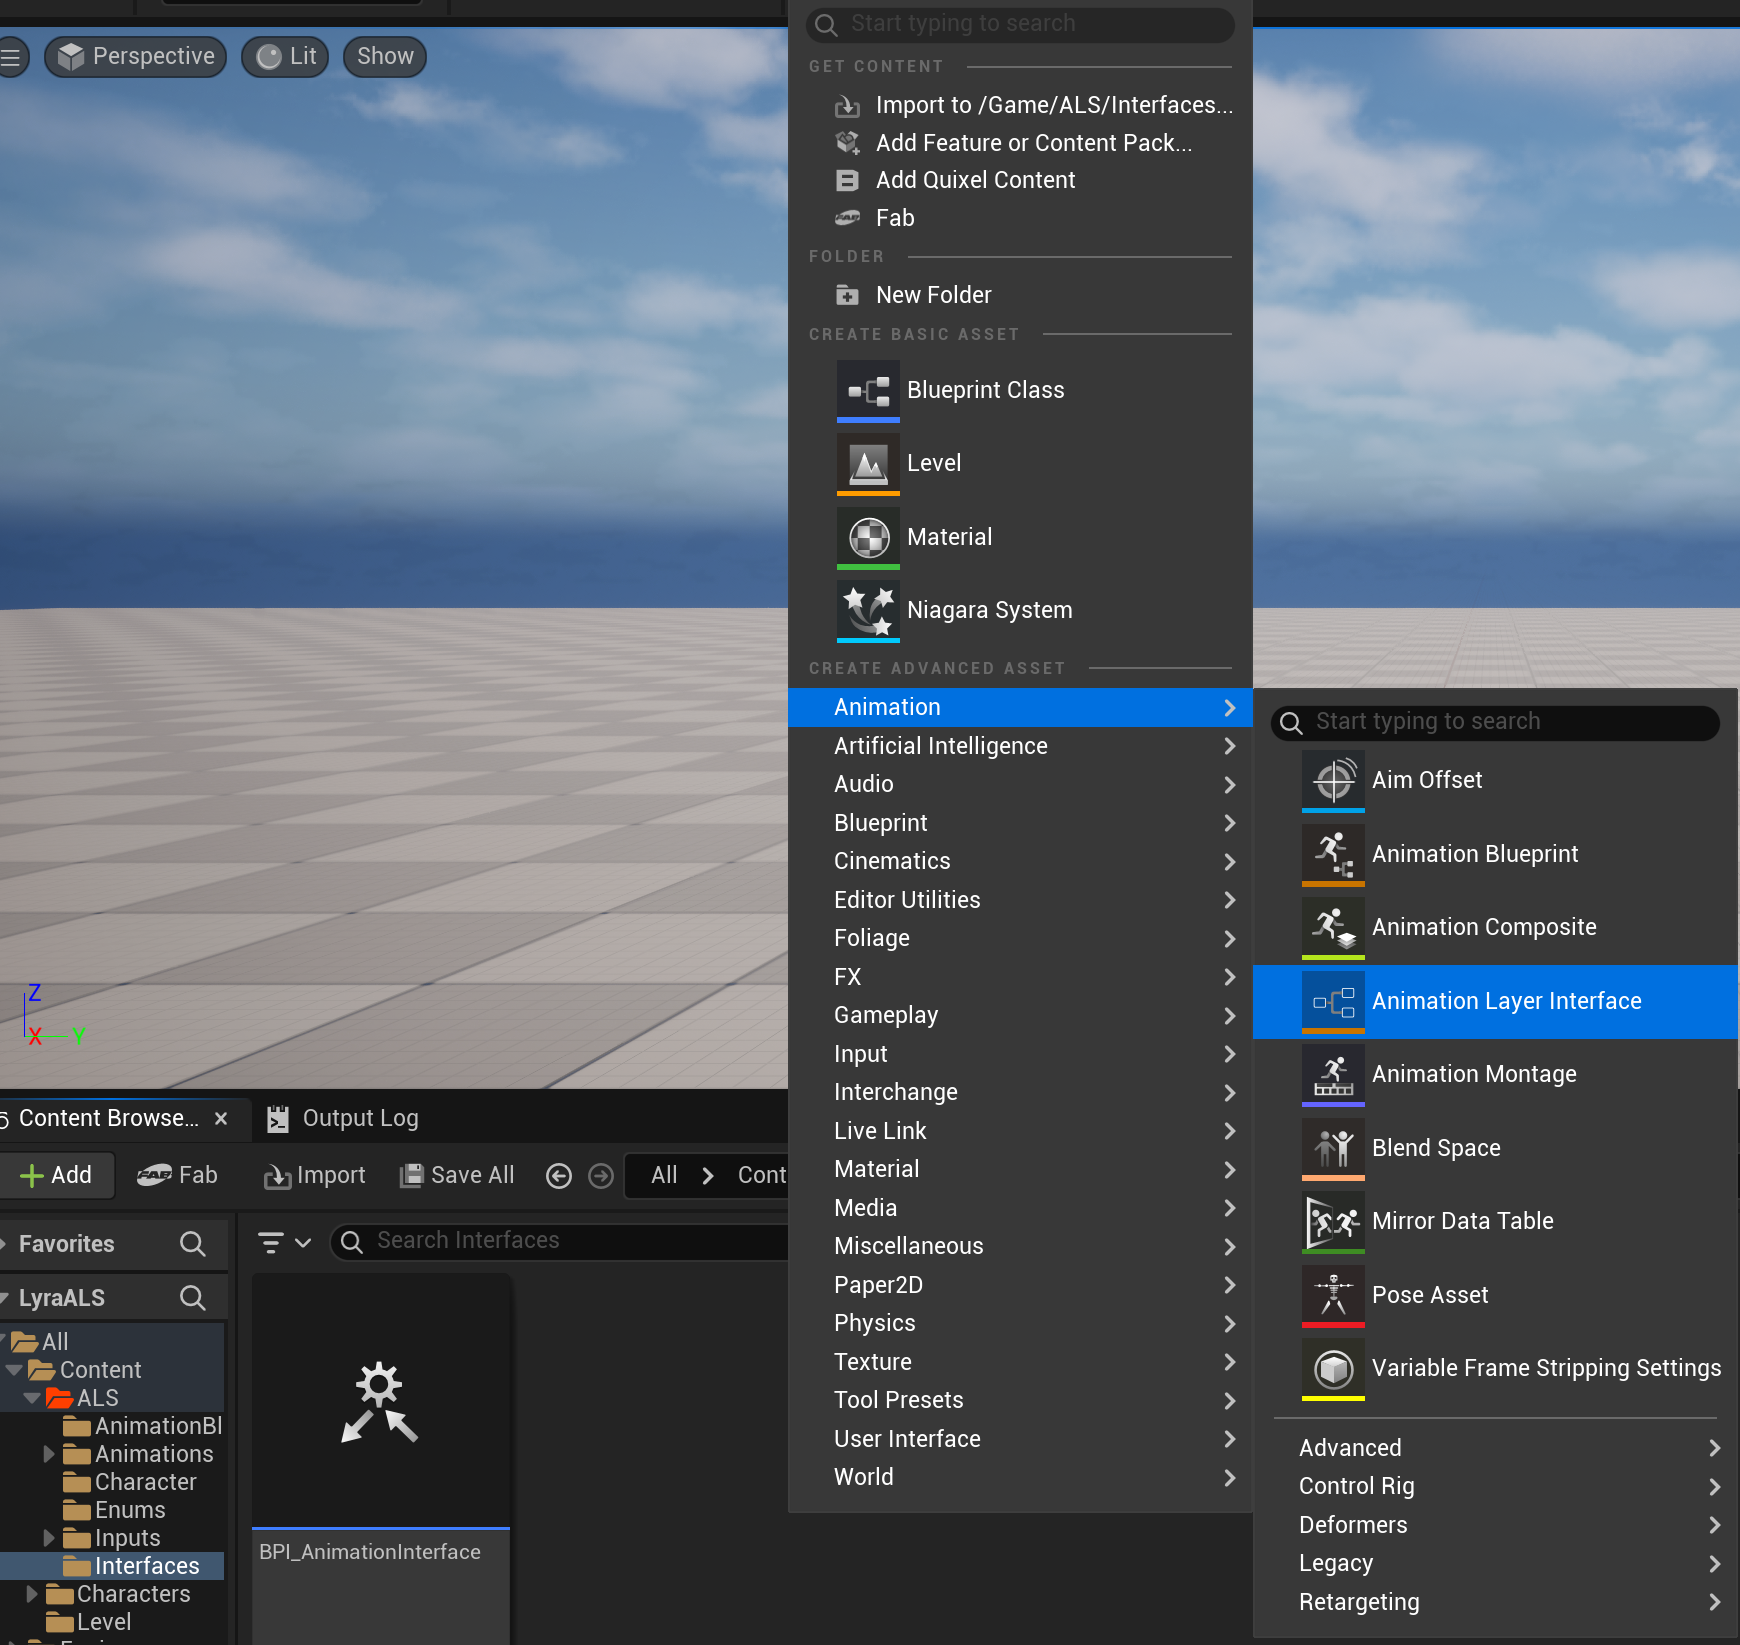1740x1645 pixels.
Task: Open the Blueprint advanced asset submenu
Action: pos(1020,823)
